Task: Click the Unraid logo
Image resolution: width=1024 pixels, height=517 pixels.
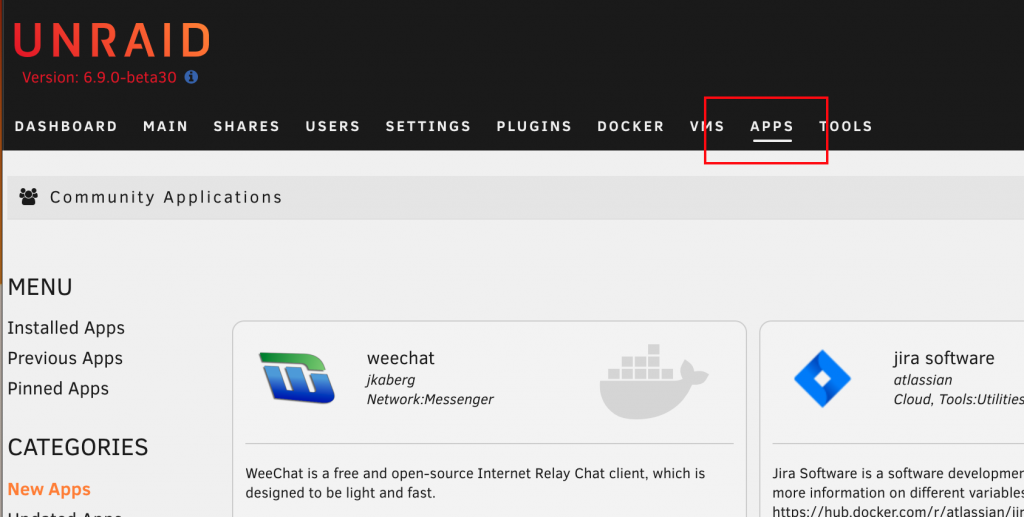Action: point(112,41)
